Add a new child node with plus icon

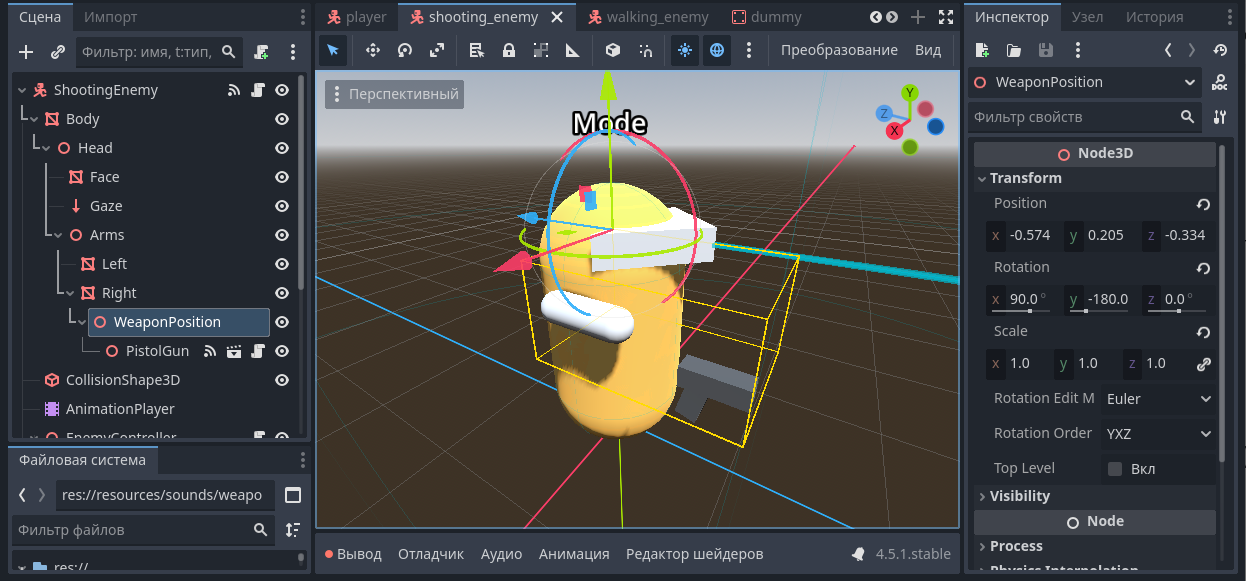(26, 52)
